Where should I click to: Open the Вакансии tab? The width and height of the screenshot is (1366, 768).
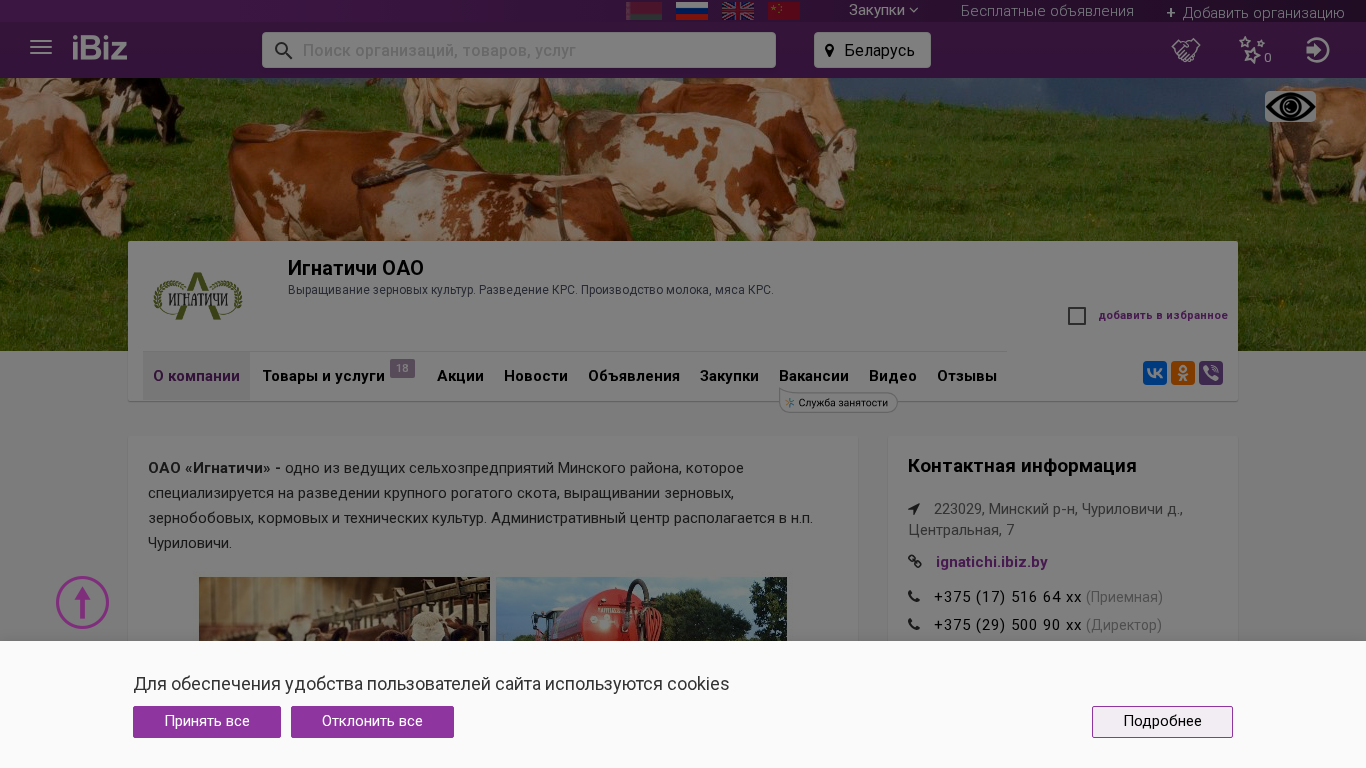coord(814,376)
